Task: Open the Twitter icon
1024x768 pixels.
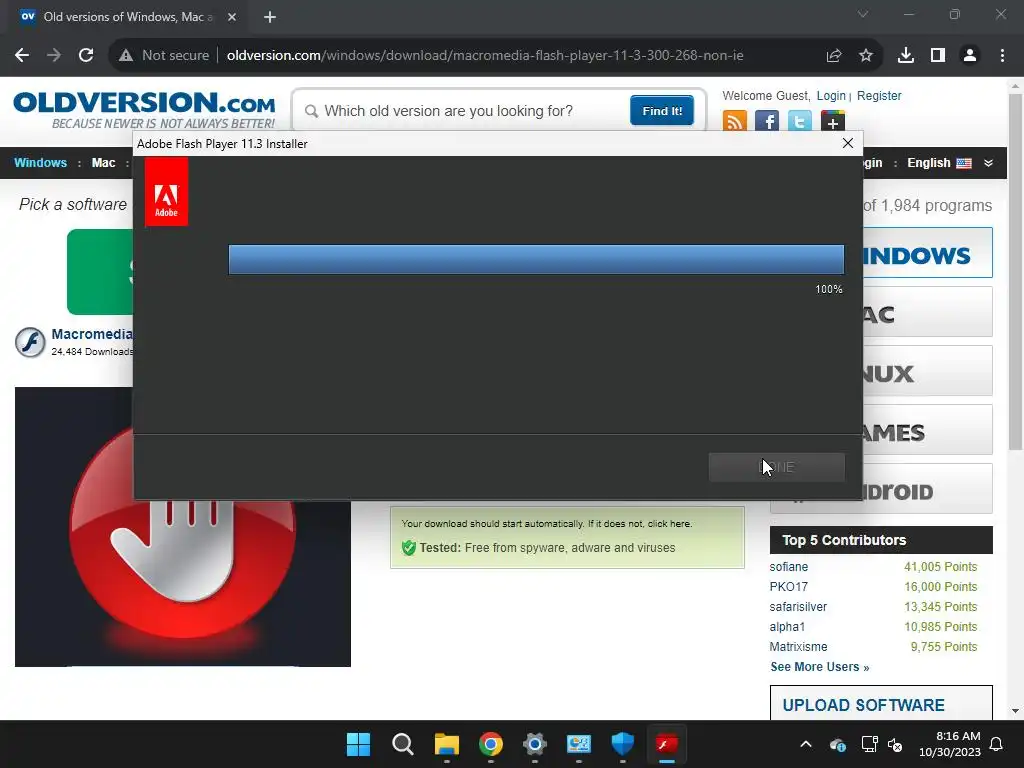Action: [800, 121]
